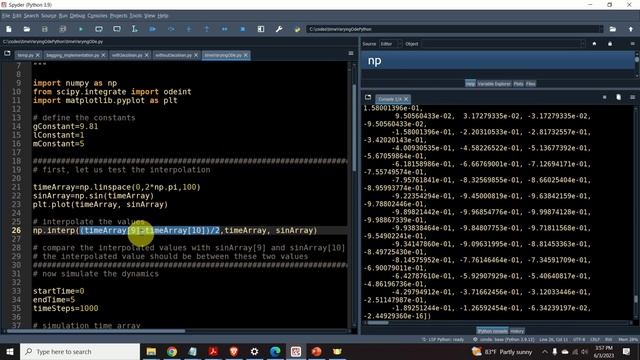Open Chrome from the taskbar
Image resolution: width=640 pixels, height=360 pixels.
click(172, 351)
